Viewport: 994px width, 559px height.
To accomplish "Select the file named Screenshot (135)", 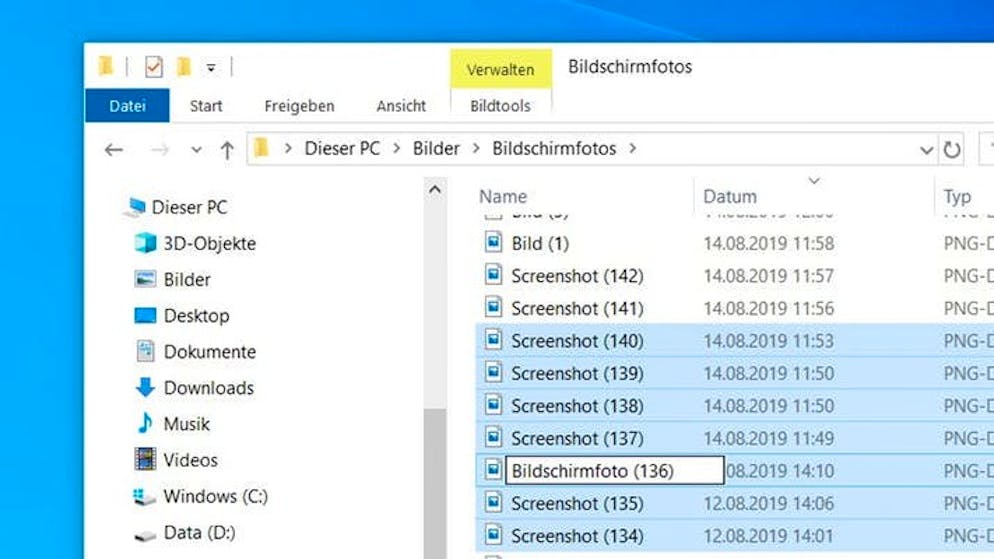I will coord(578,503).
